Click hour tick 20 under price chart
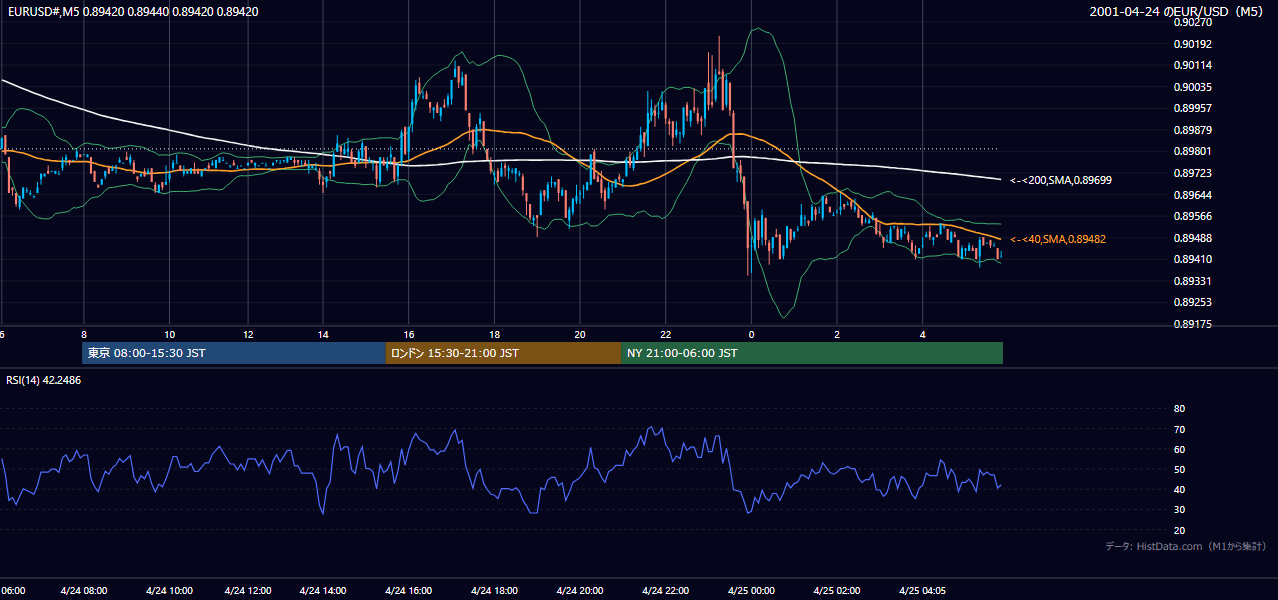This screenshot has height=600, width=1278. click(x=580, y=334)
